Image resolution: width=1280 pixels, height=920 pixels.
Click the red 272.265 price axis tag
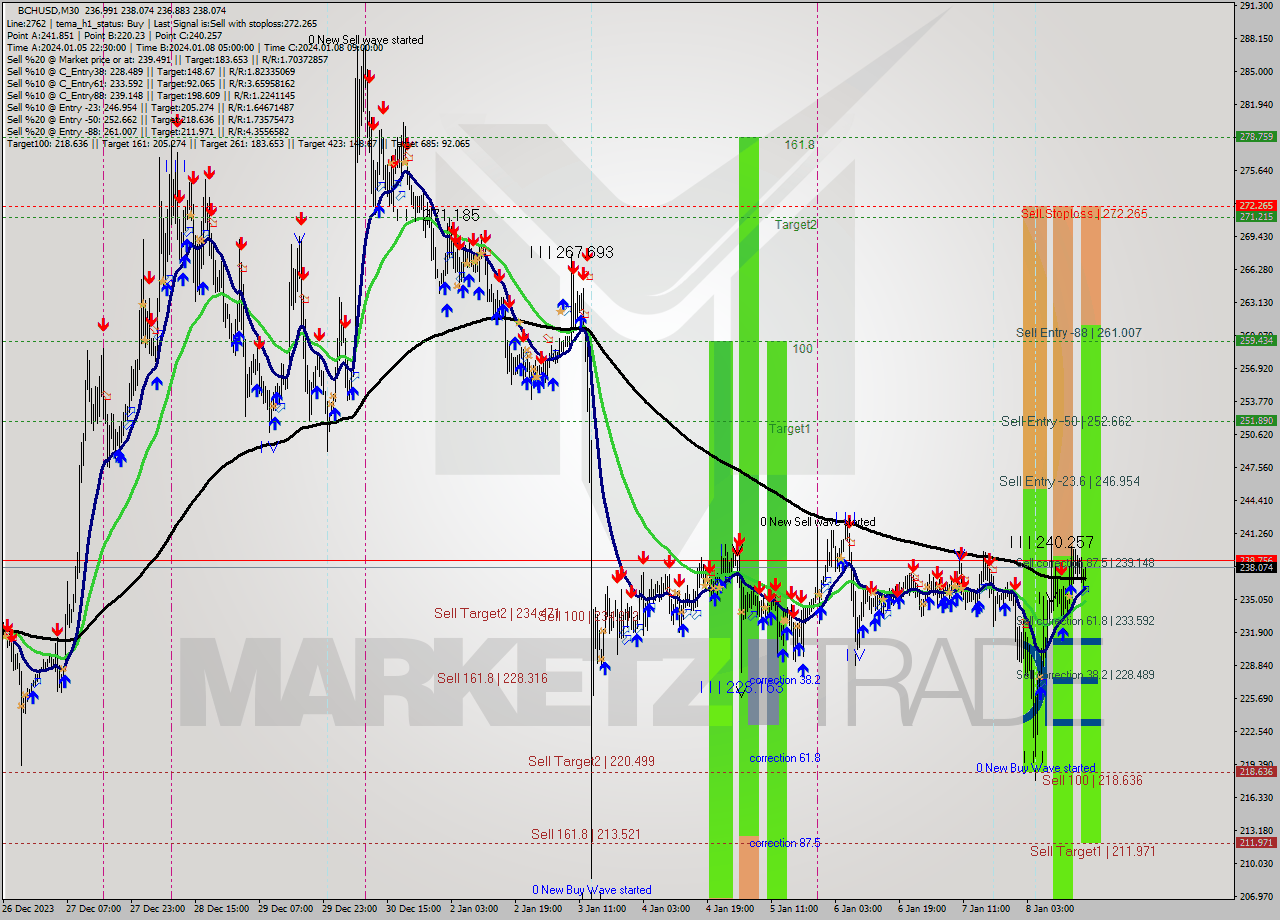pyautogui.click(x=1256, y=206)
